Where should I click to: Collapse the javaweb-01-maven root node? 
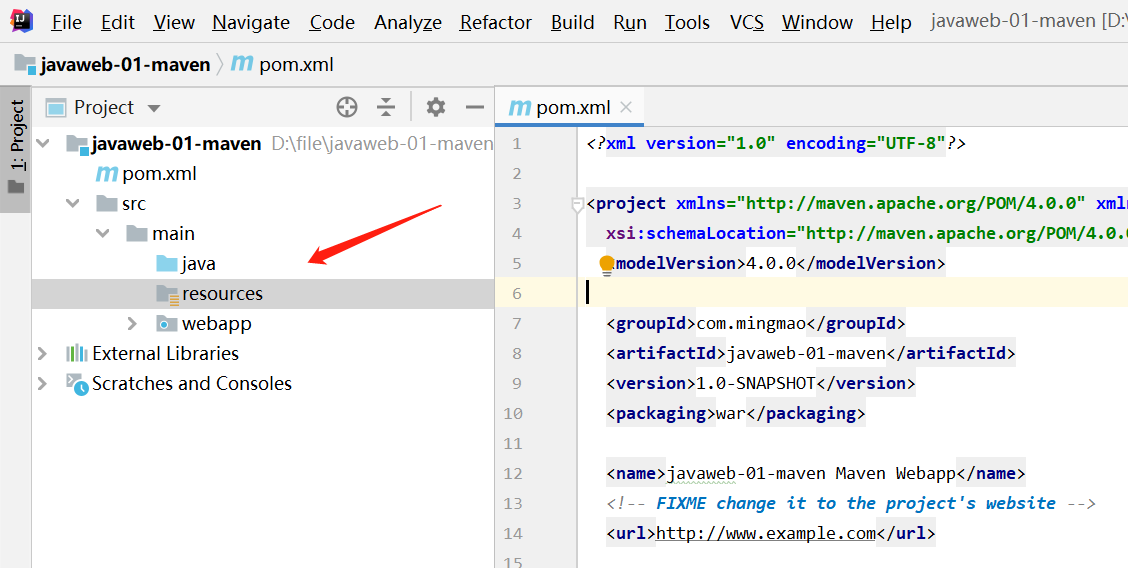click(43, 143)
